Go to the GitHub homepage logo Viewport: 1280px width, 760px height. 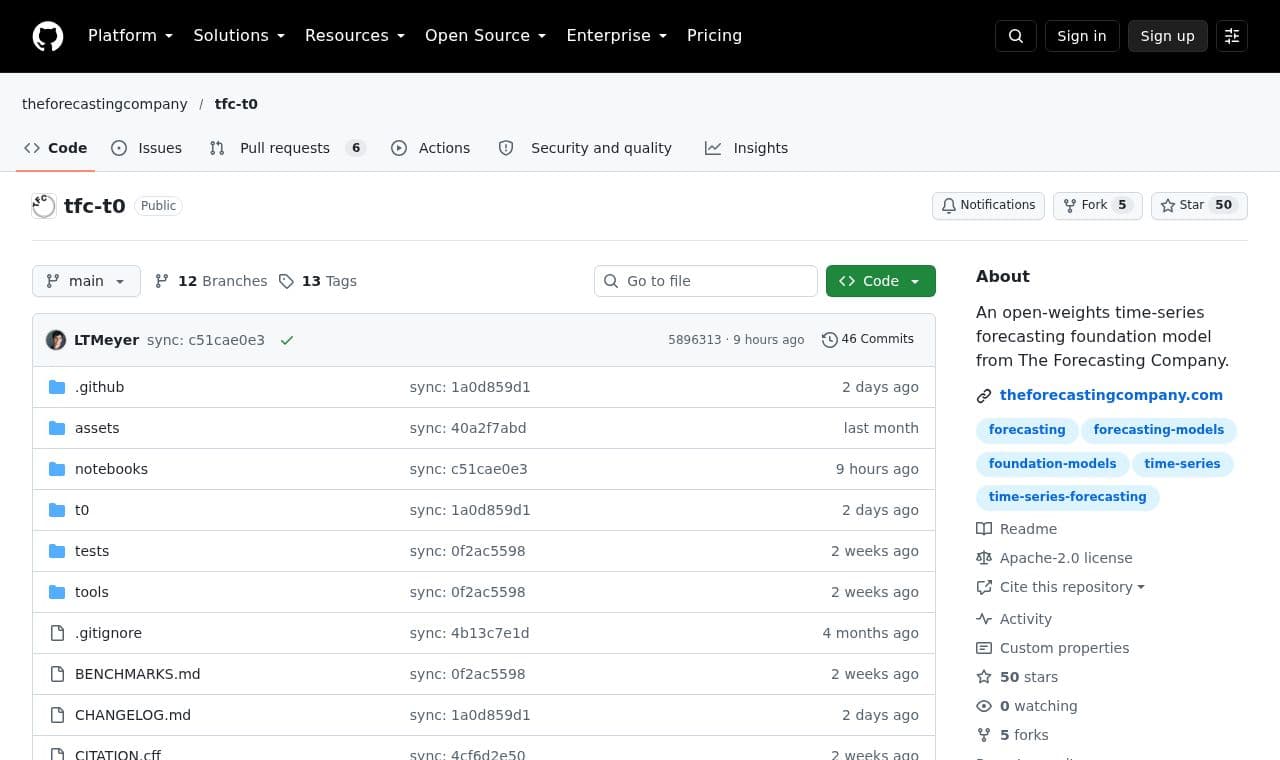pos(48,36)
